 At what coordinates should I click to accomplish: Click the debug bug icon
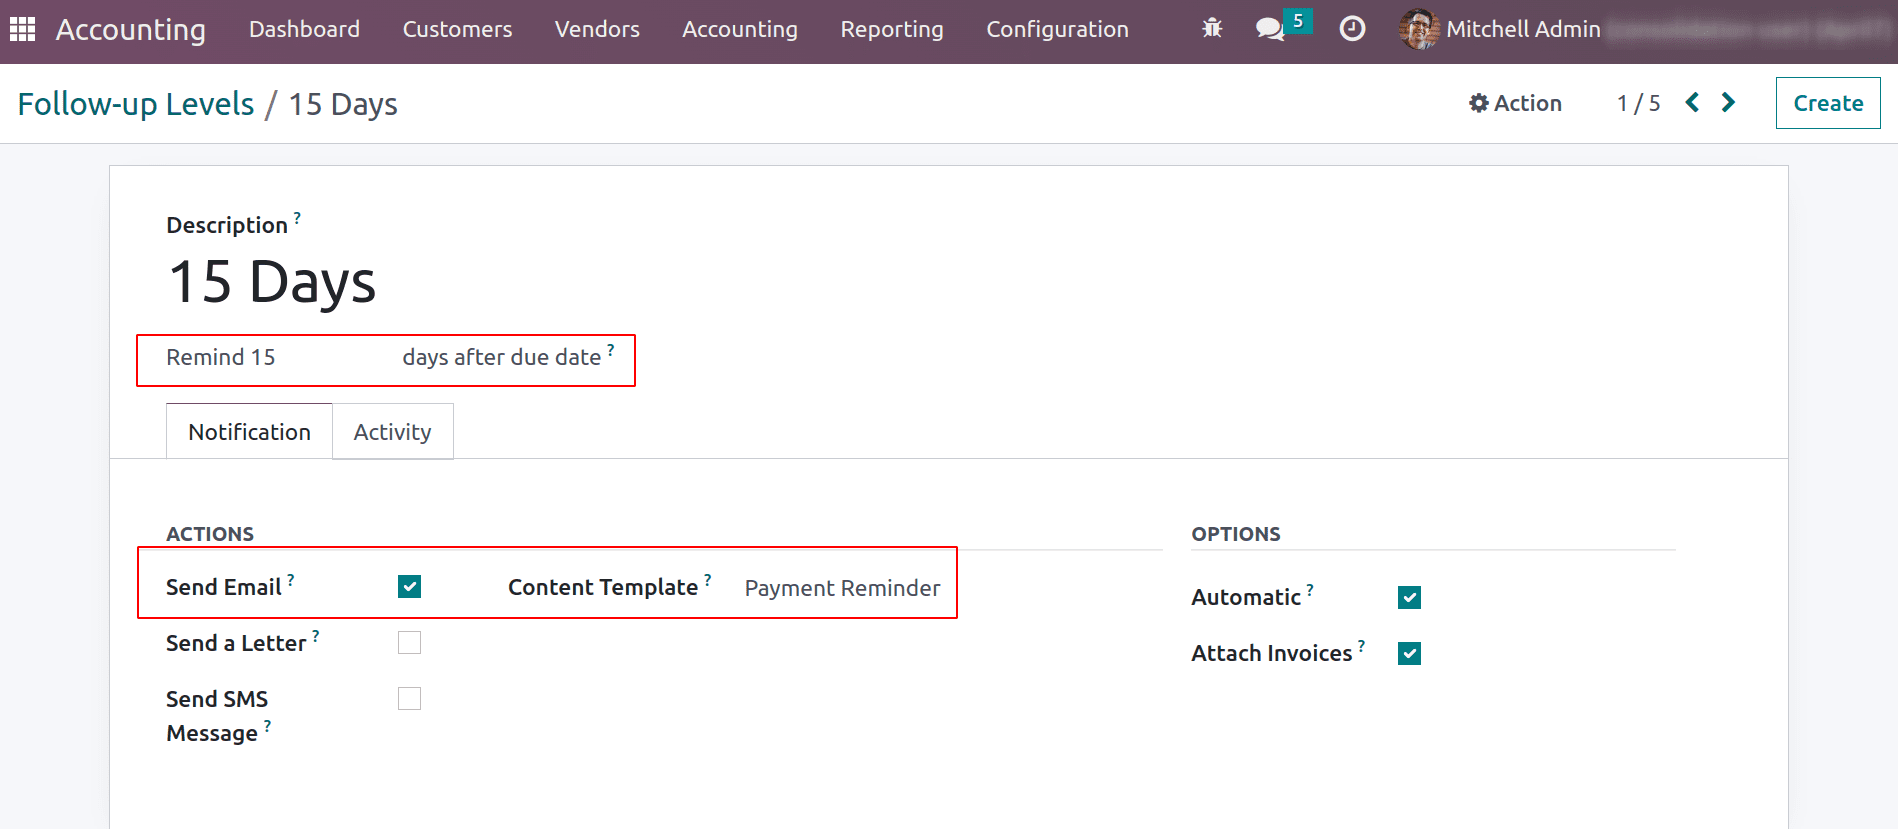1212,28
